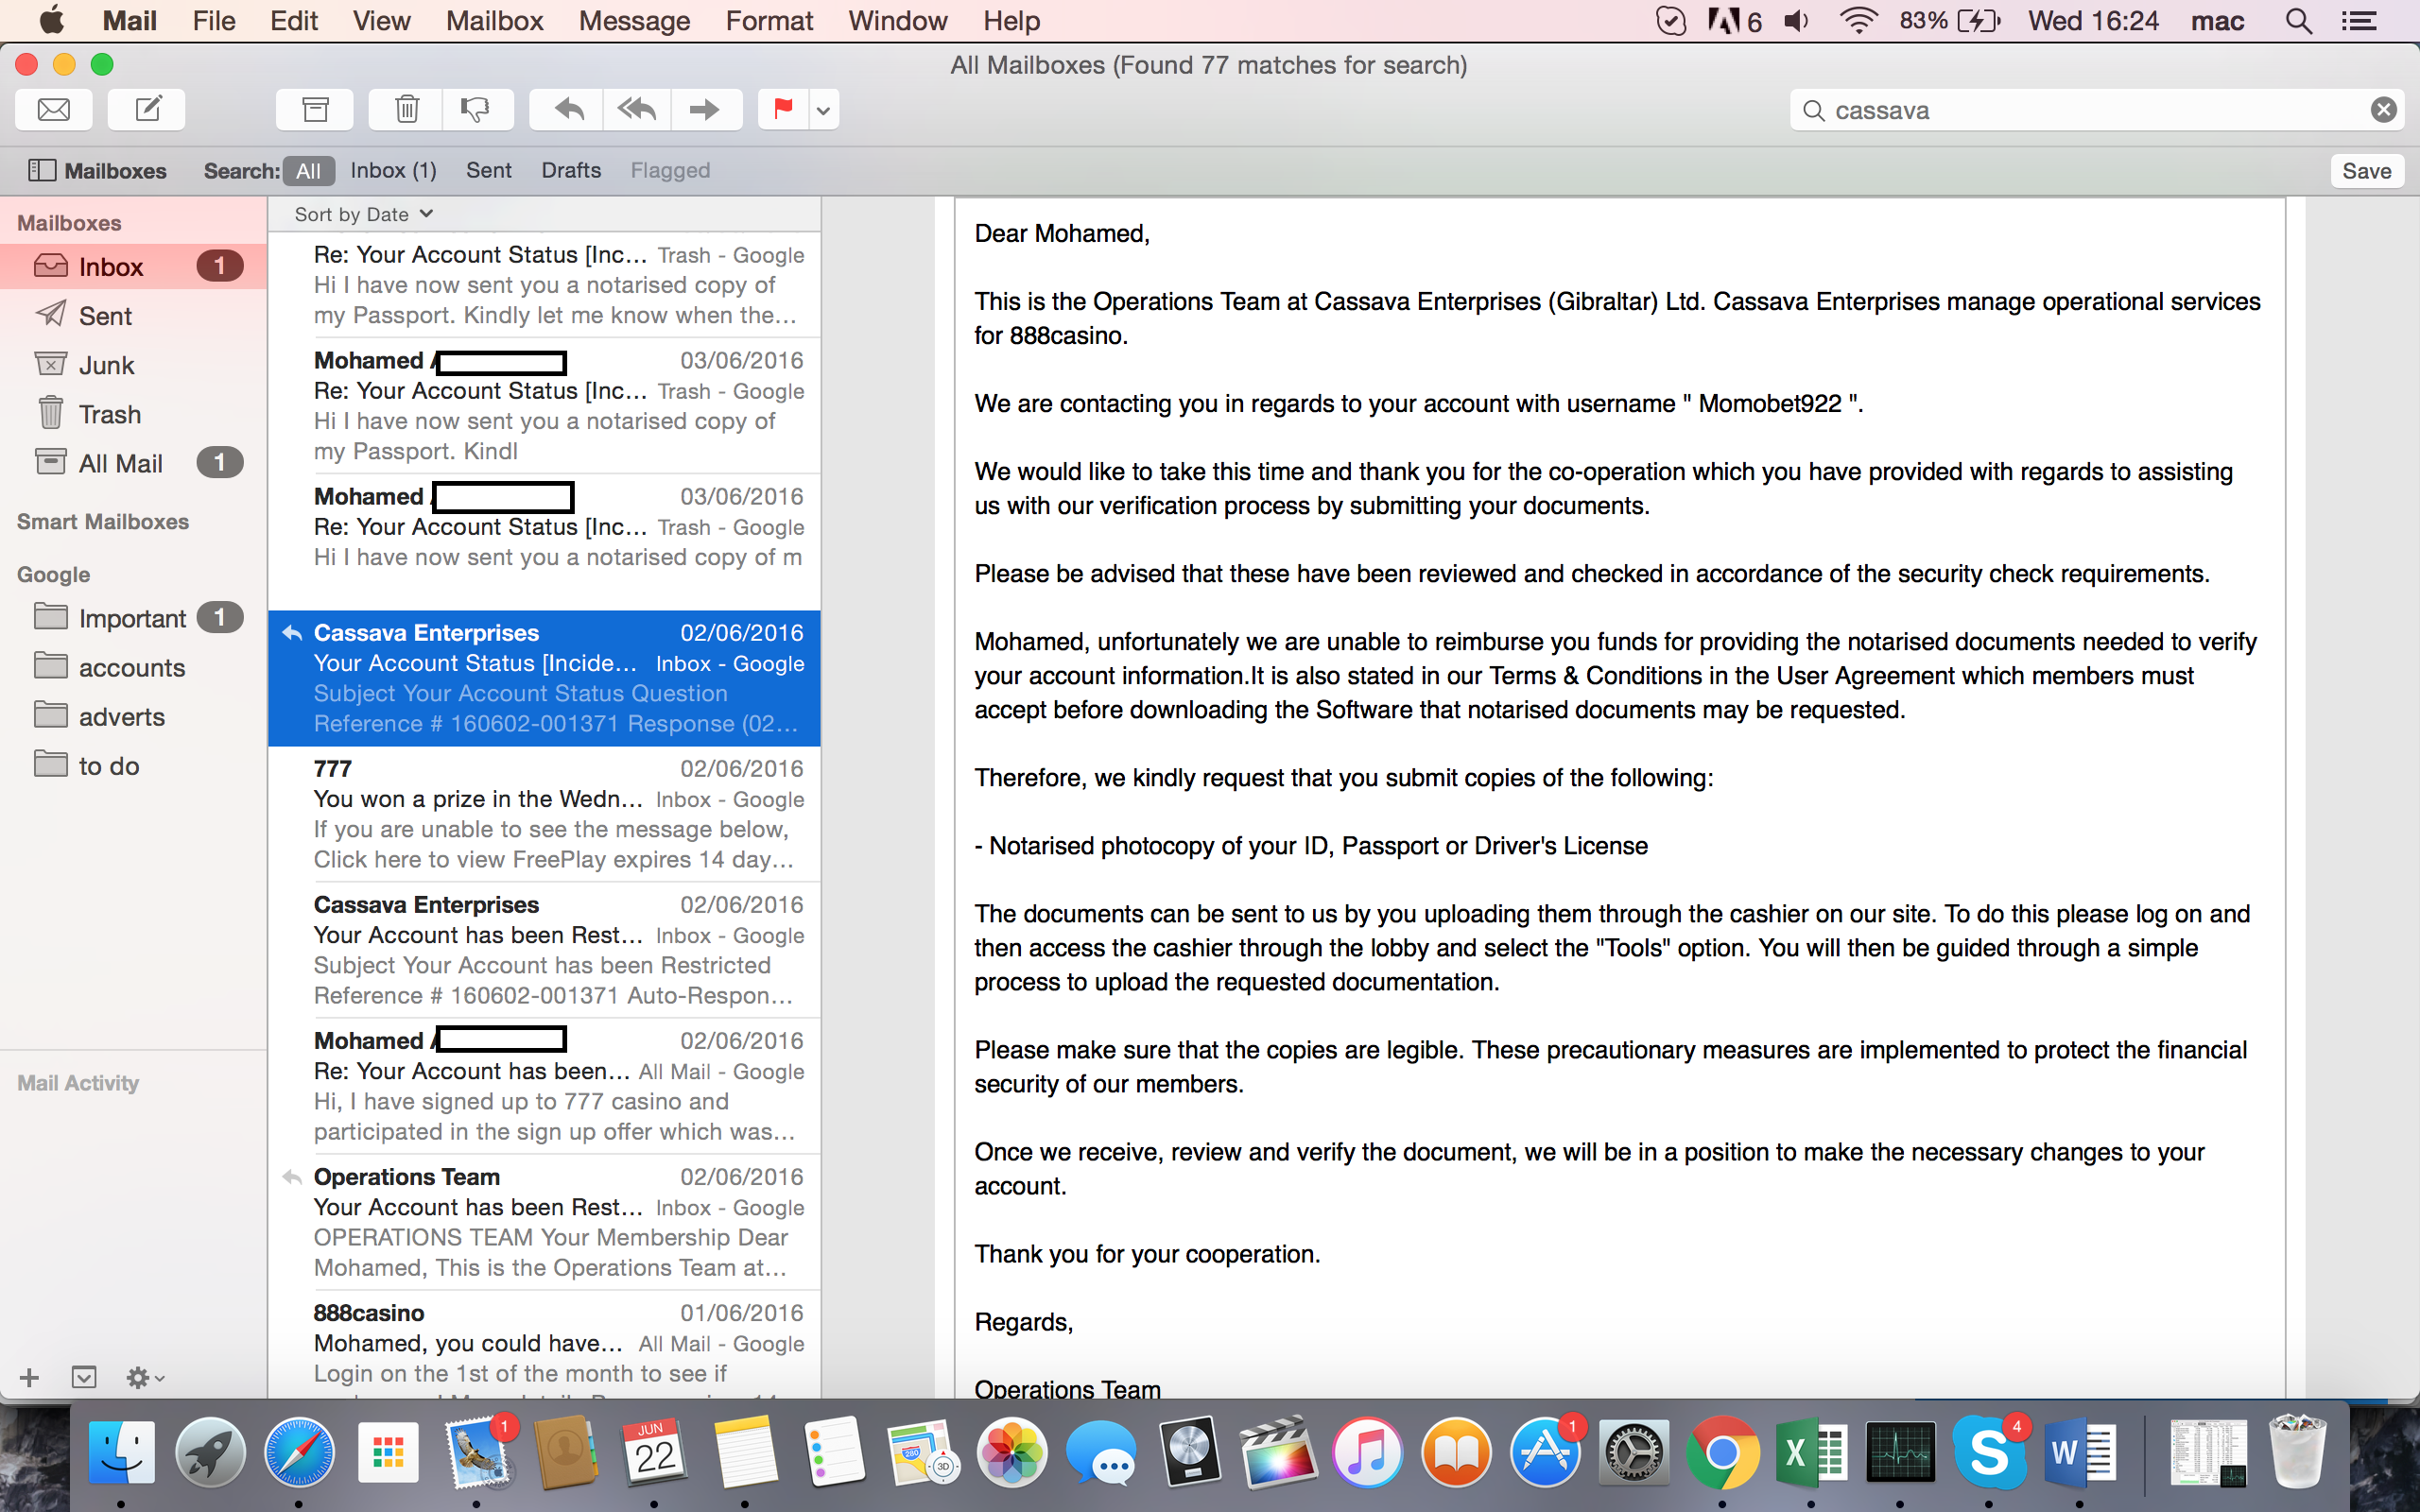2420x1512 pixels.
Task: Filter search to Drafts
Action: tap(571, 171)
